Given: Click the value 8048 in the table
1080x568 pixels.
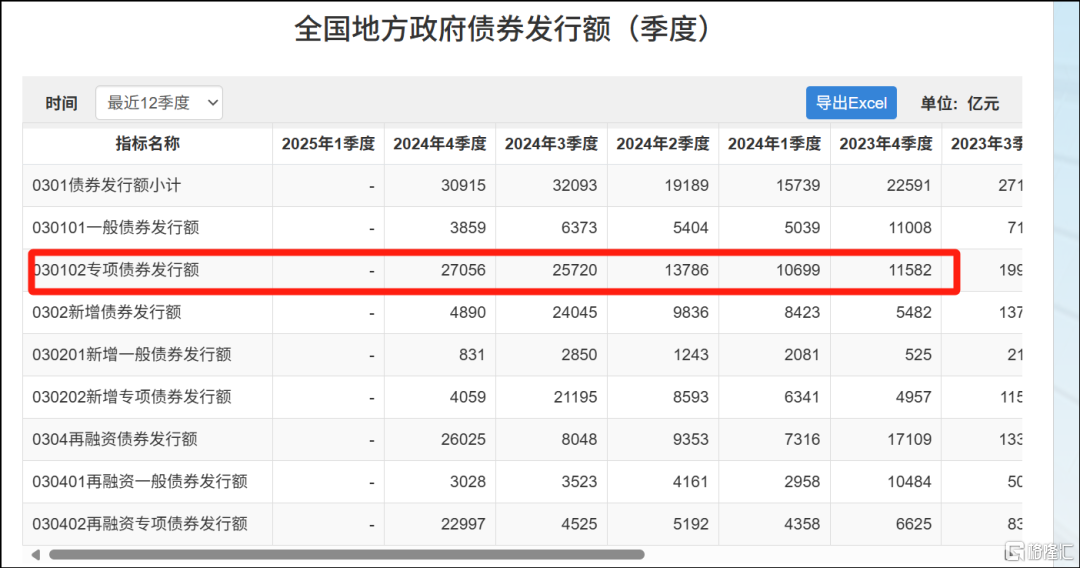Looking at the screenshot, I should coord(579,439).
